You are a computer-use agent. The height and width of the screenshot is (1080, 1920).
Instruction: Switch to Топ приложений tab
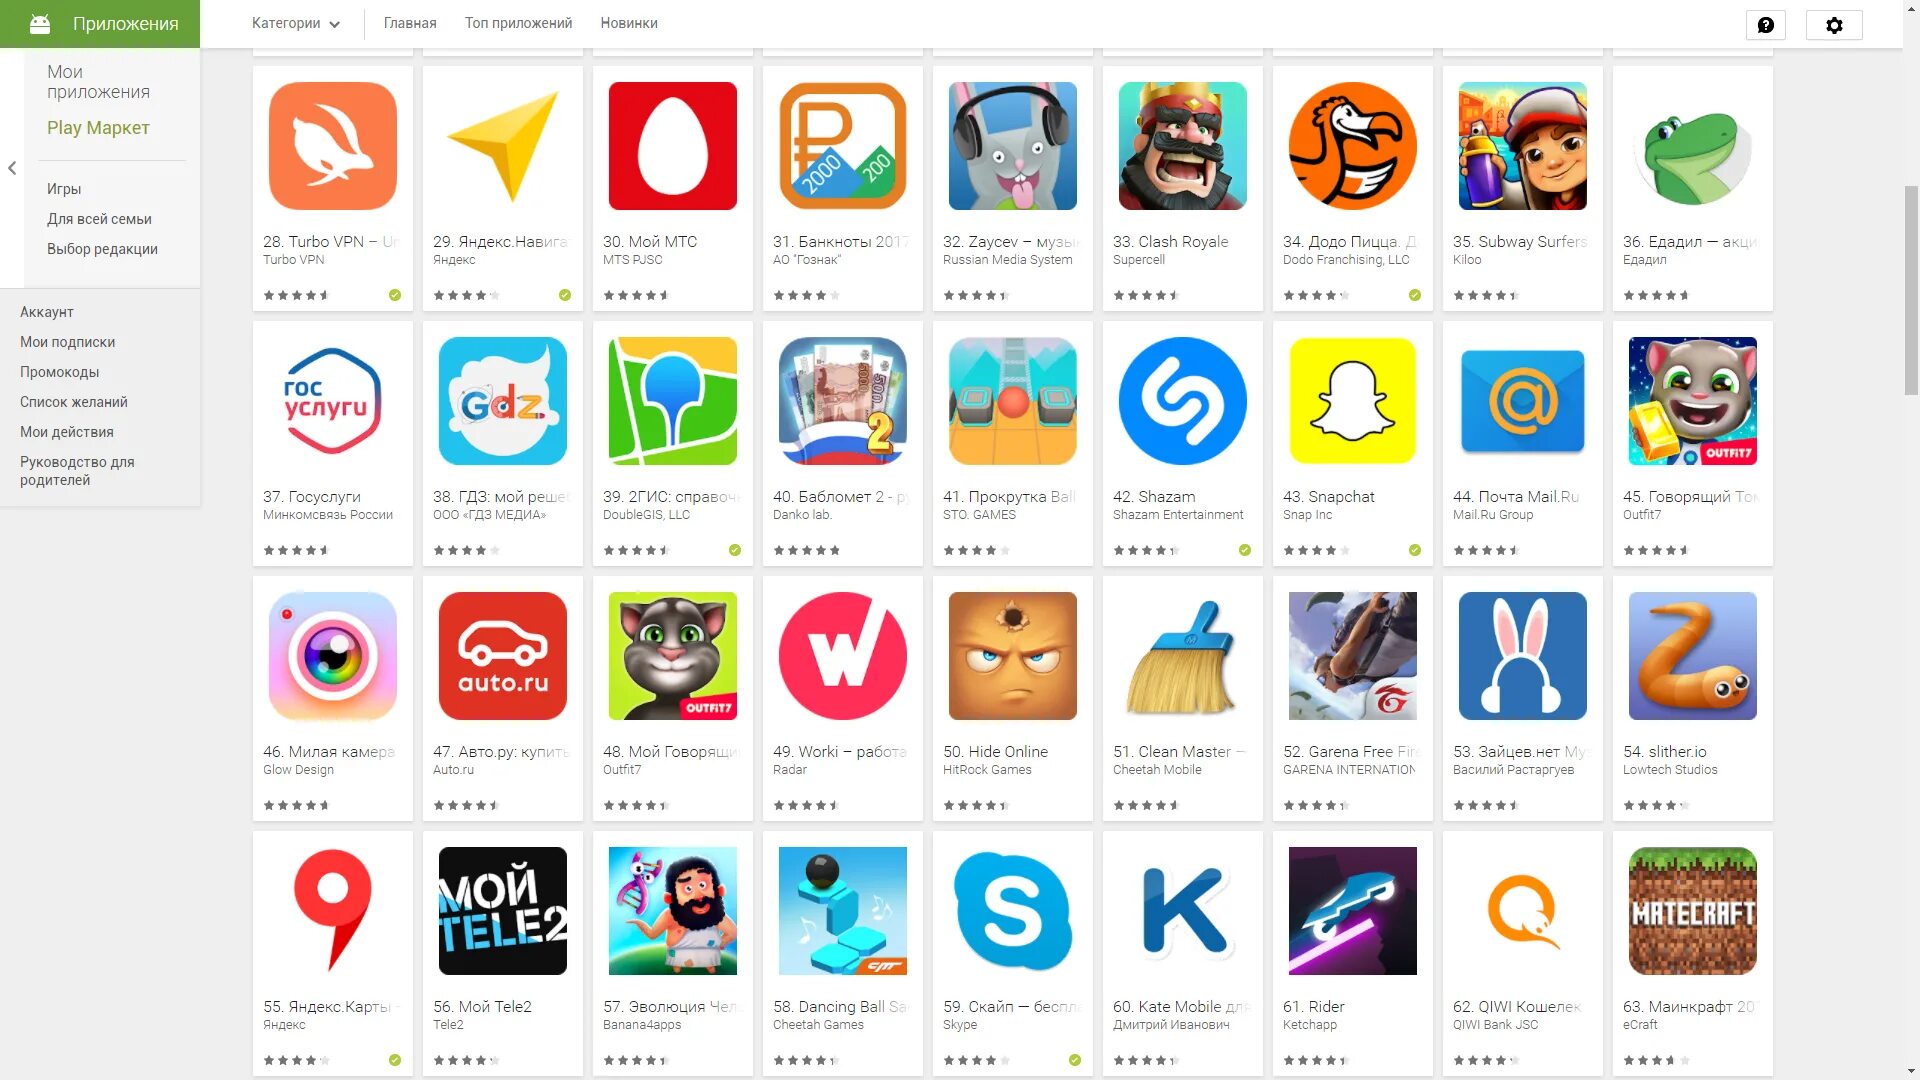pyautogui.click(x=518, y=23)
